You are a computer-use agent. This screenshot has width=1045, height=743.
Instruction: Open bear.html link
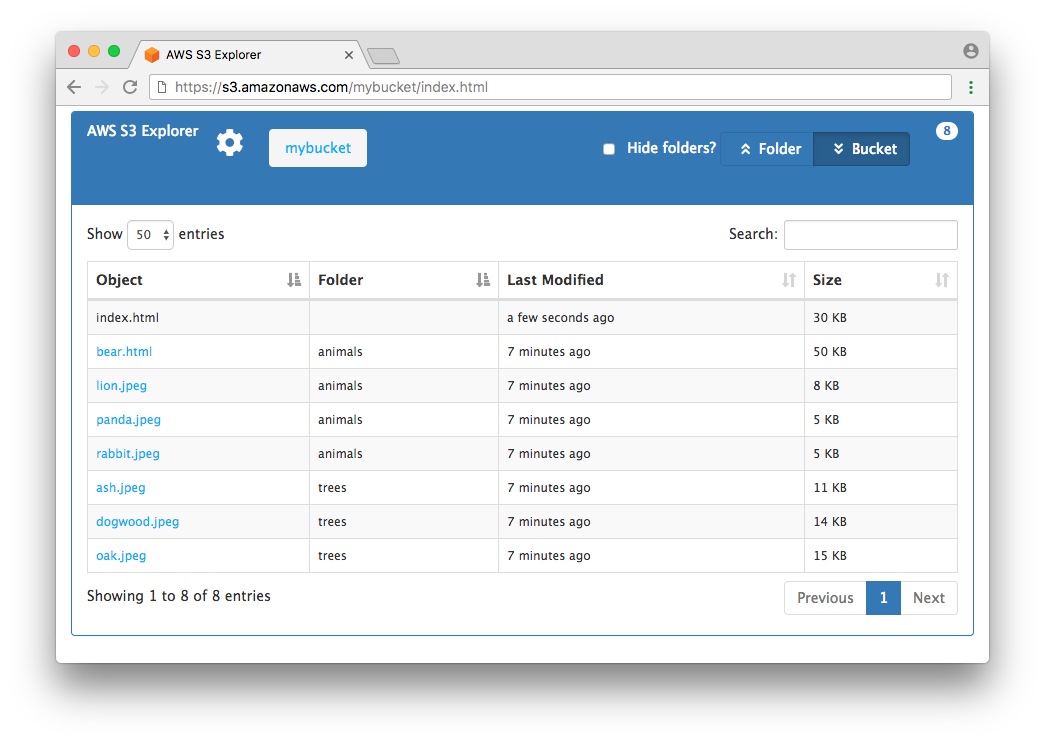coord(124,352)
